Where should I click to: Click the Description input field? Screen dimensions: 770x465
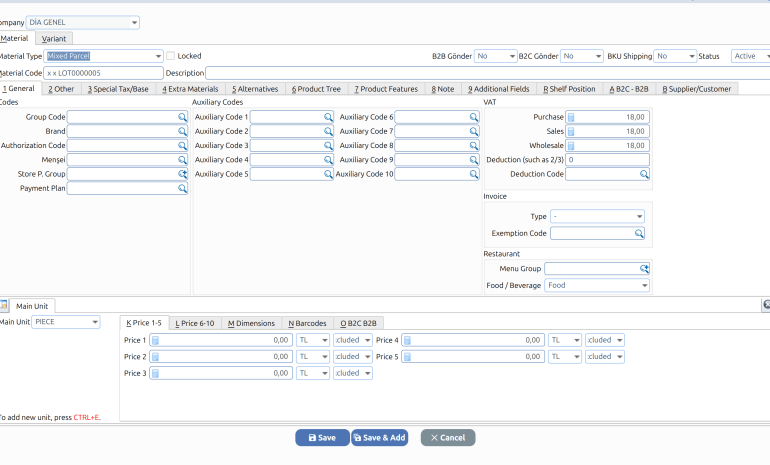[488, 73]
